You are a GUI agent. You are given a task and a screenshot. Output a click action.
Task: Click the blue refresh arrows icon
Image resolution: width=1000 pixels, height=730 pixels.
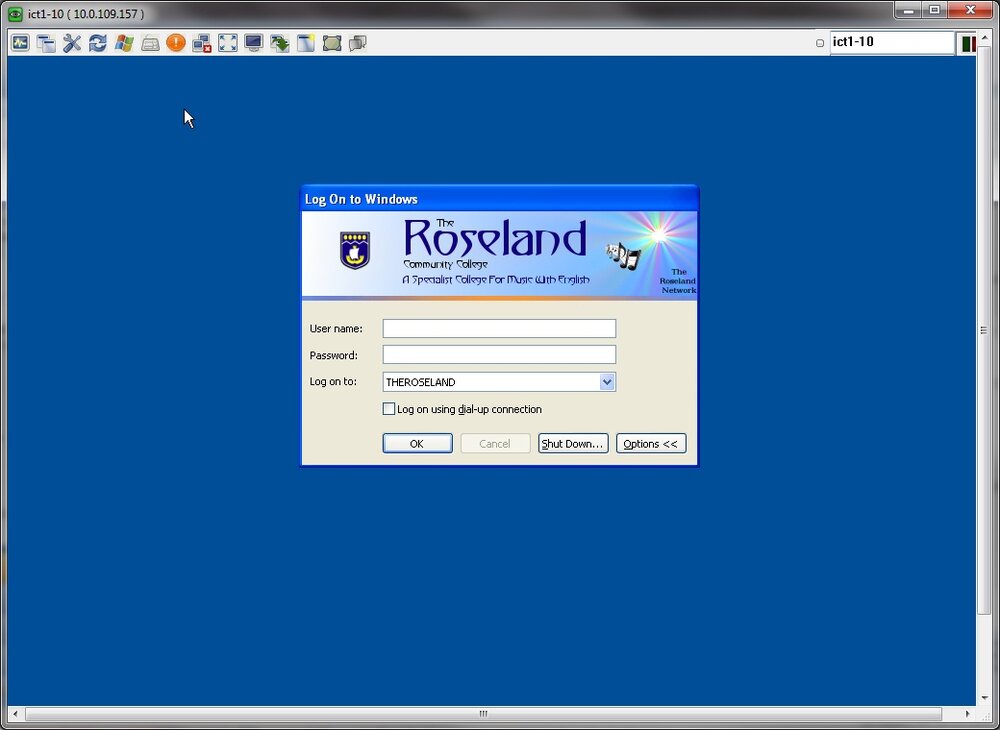(98, 43)
